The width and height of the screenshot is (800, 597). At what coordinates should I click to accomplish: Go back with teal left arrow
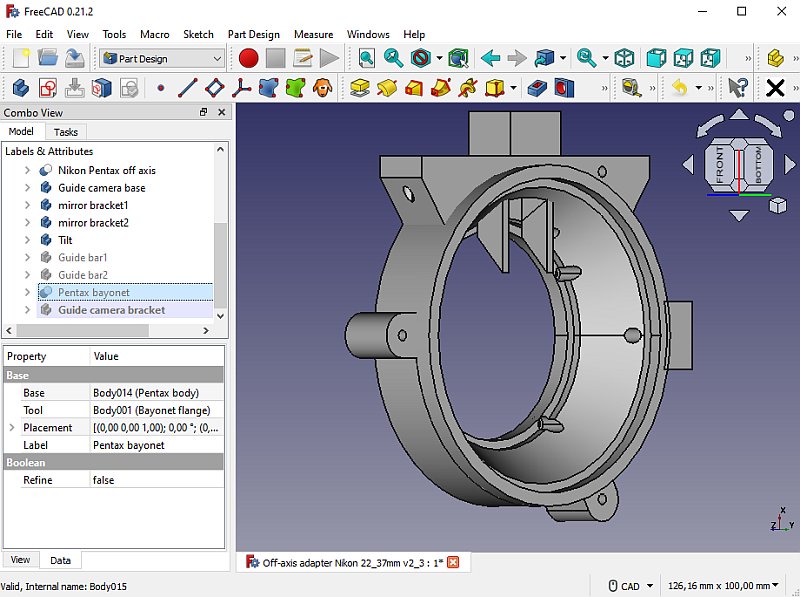tap(490, 58)
